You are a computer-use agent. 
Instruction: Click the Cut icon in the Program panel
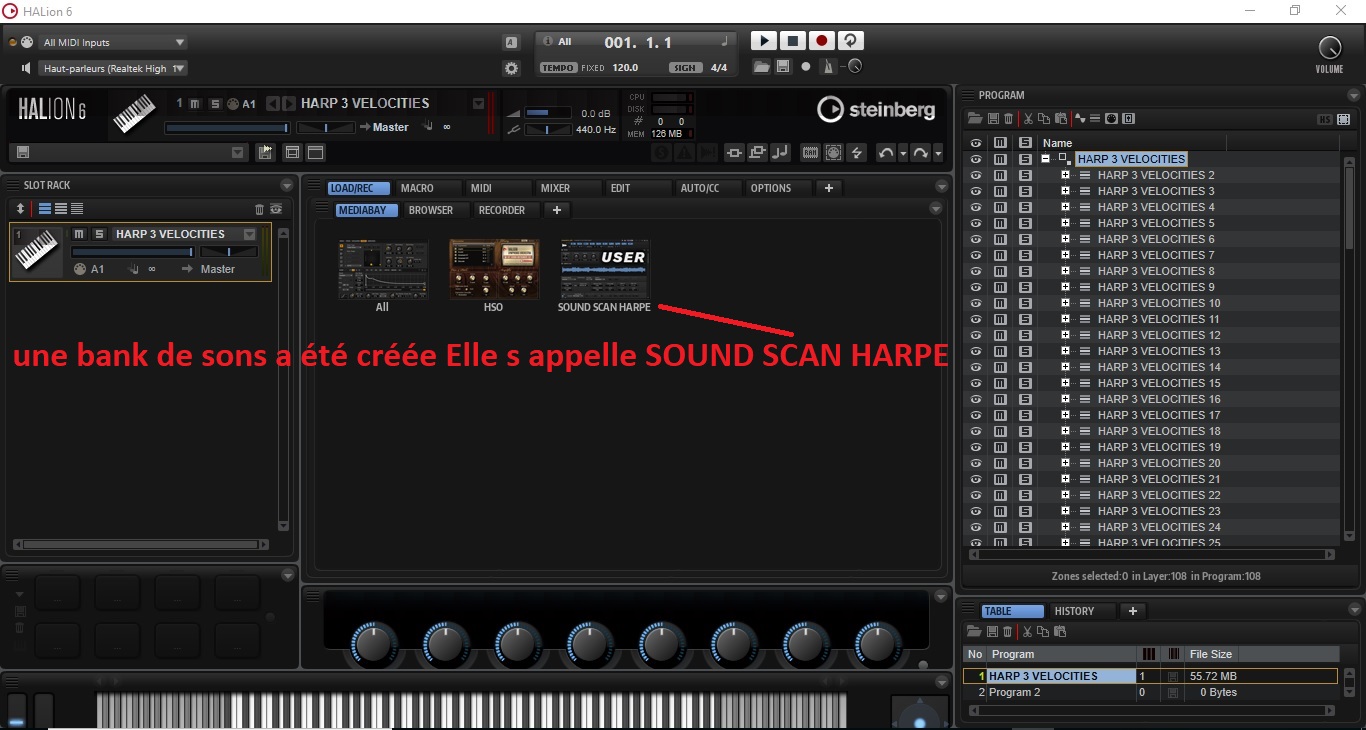coord(1028,118)
